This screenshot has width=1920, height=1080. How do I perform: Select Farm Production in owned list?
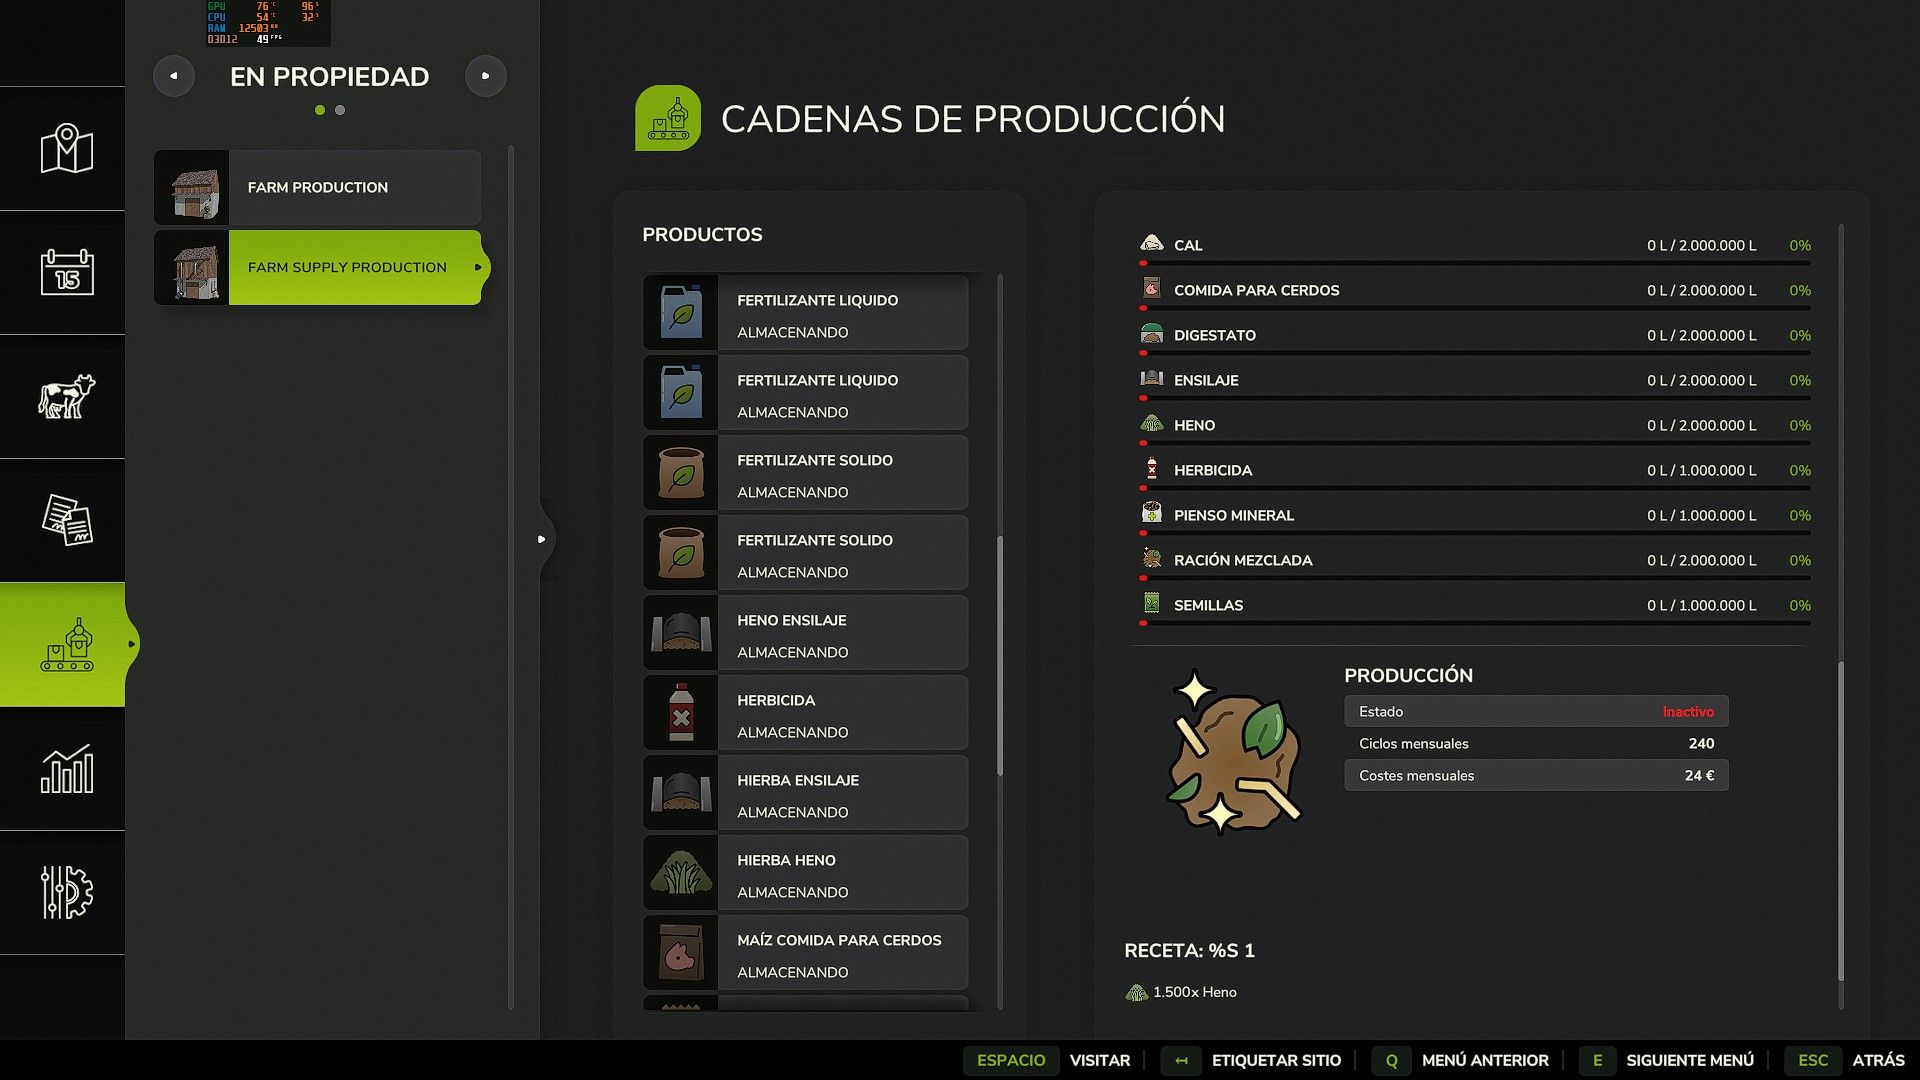click(x=318, y=188)
